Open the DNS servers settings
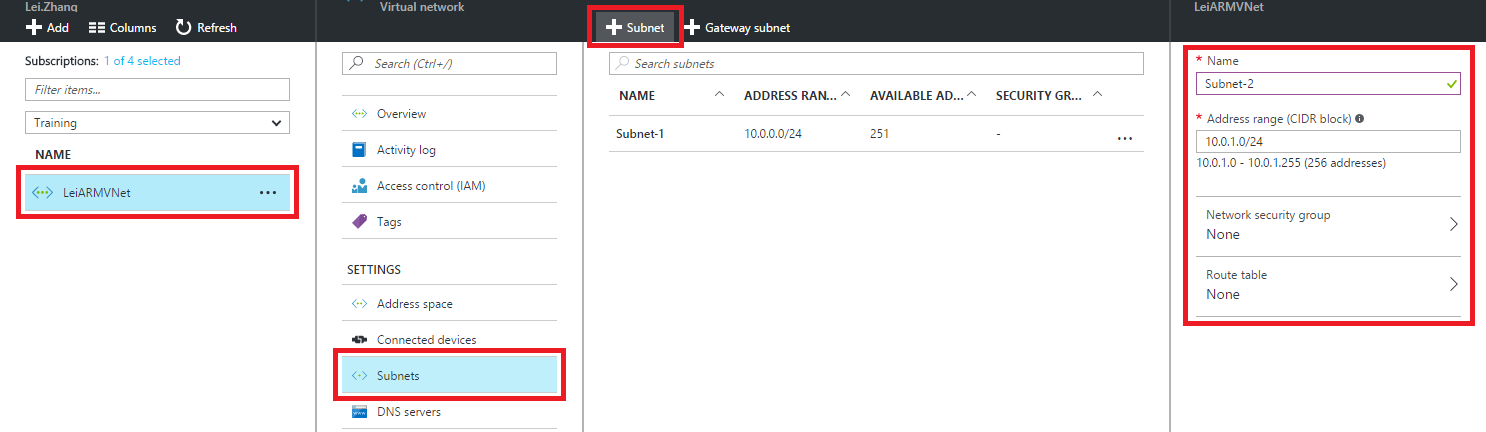 click(449, 412)
